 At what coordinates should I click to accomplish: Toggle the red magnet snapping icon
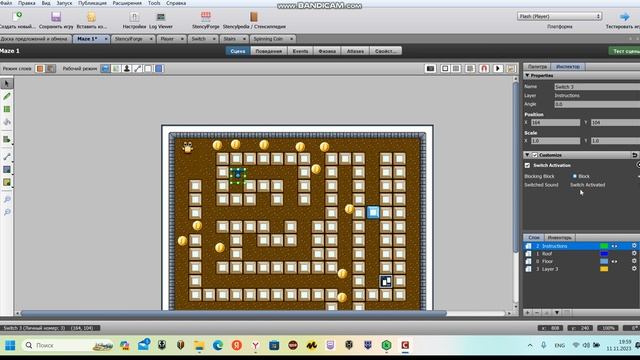484,69
